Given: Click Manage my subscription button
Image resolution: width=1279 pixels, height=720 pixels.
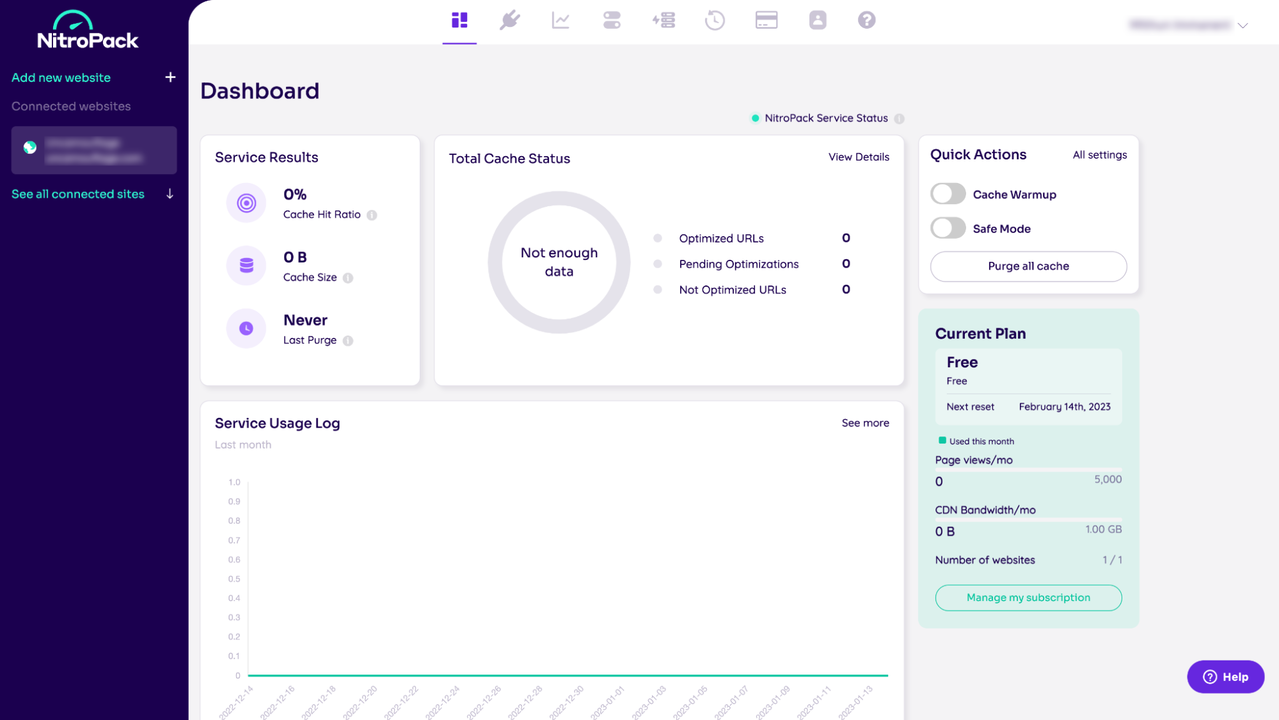Looking at the screenshot, I should [1028, 598].
